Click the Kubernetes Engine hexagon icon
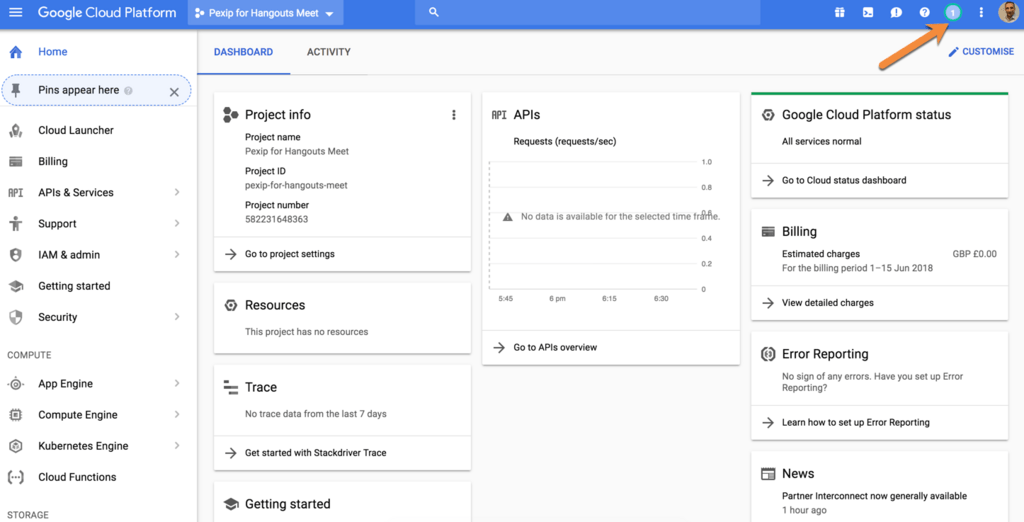The image size is (1024, 522). pos(16,446)
